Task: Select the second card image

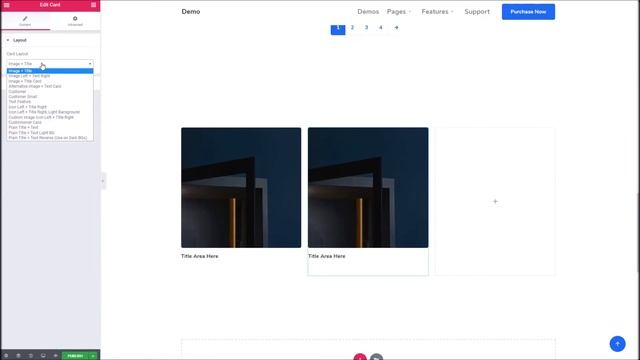Action: 368,187
